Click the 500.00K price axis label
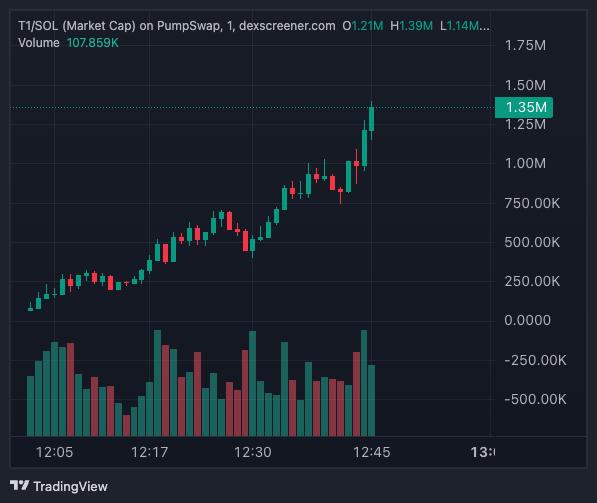Screen dimensions: 597x503 [x=532, y=242]
